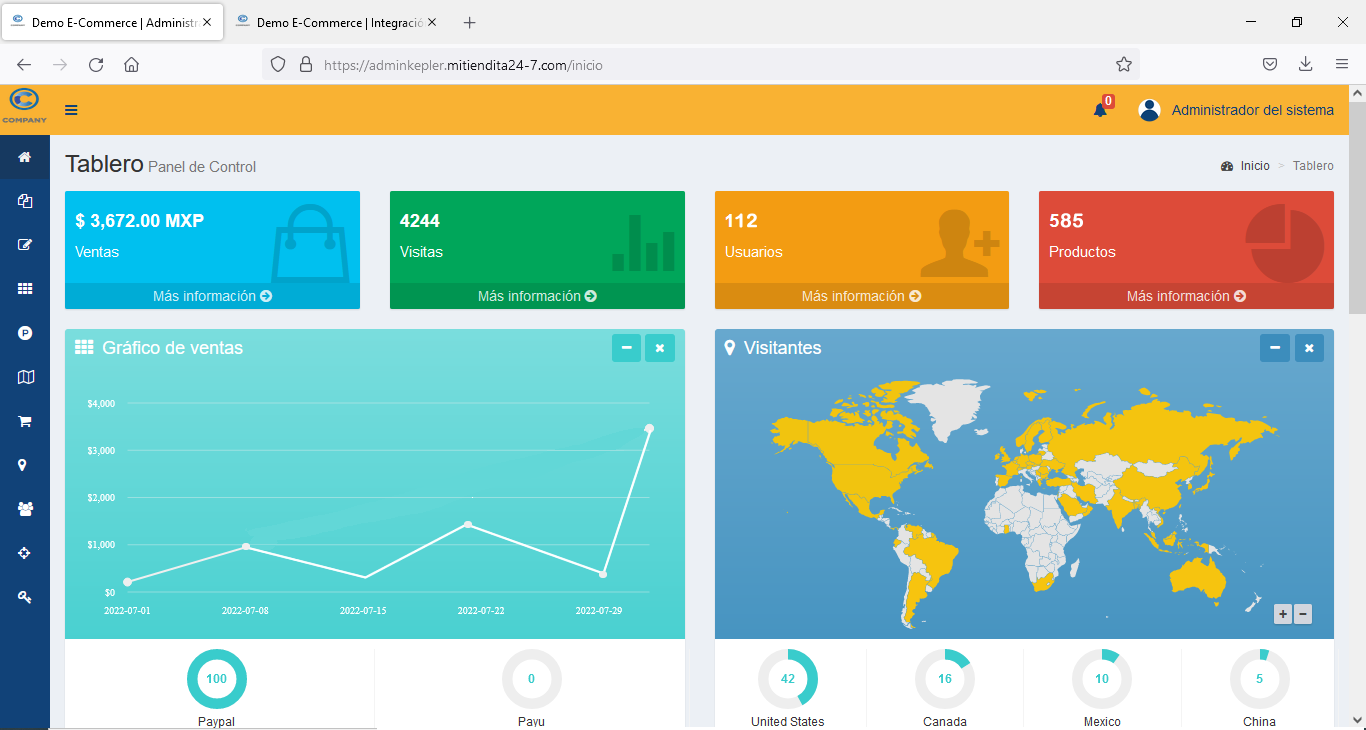Click the home icon in the sidebar

pos(25,157)
